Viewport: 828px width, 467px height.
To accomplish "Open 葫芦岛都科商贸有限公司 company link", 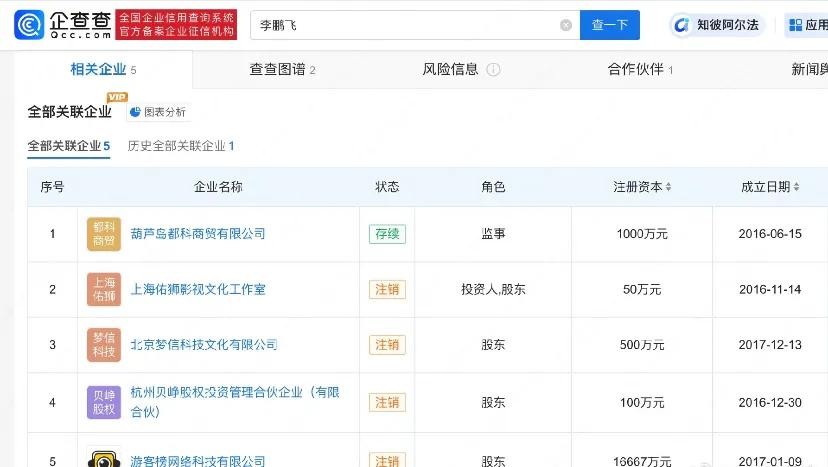I will click(x=198, y=234).
